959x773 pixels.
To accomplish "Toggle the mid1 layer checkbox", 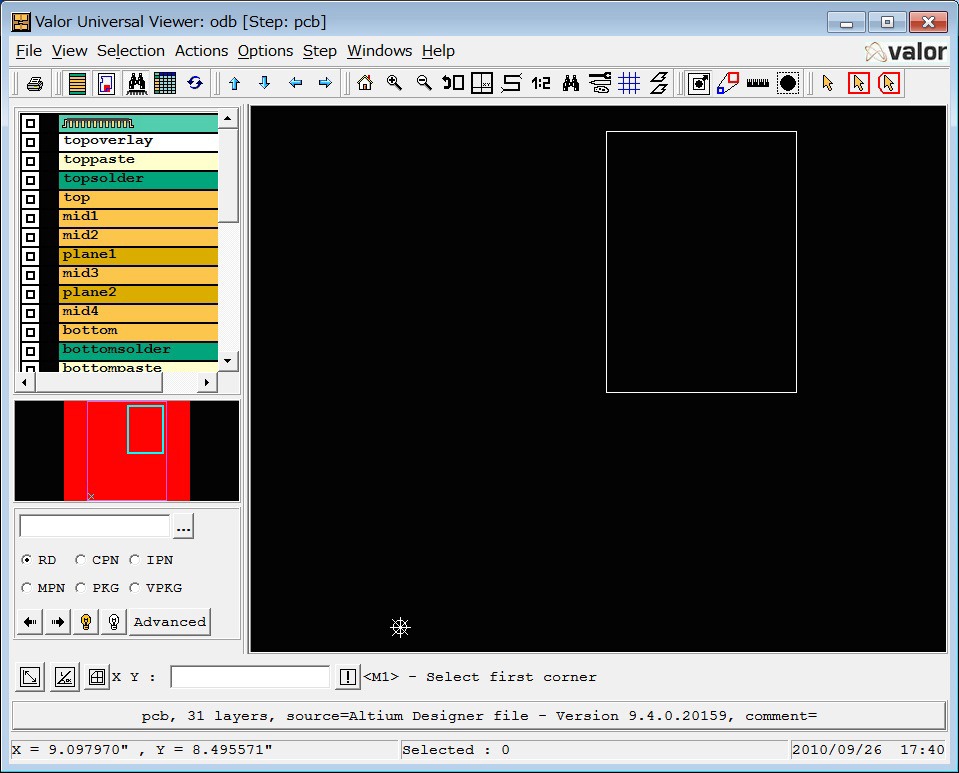I will click(x=30, y=218).
